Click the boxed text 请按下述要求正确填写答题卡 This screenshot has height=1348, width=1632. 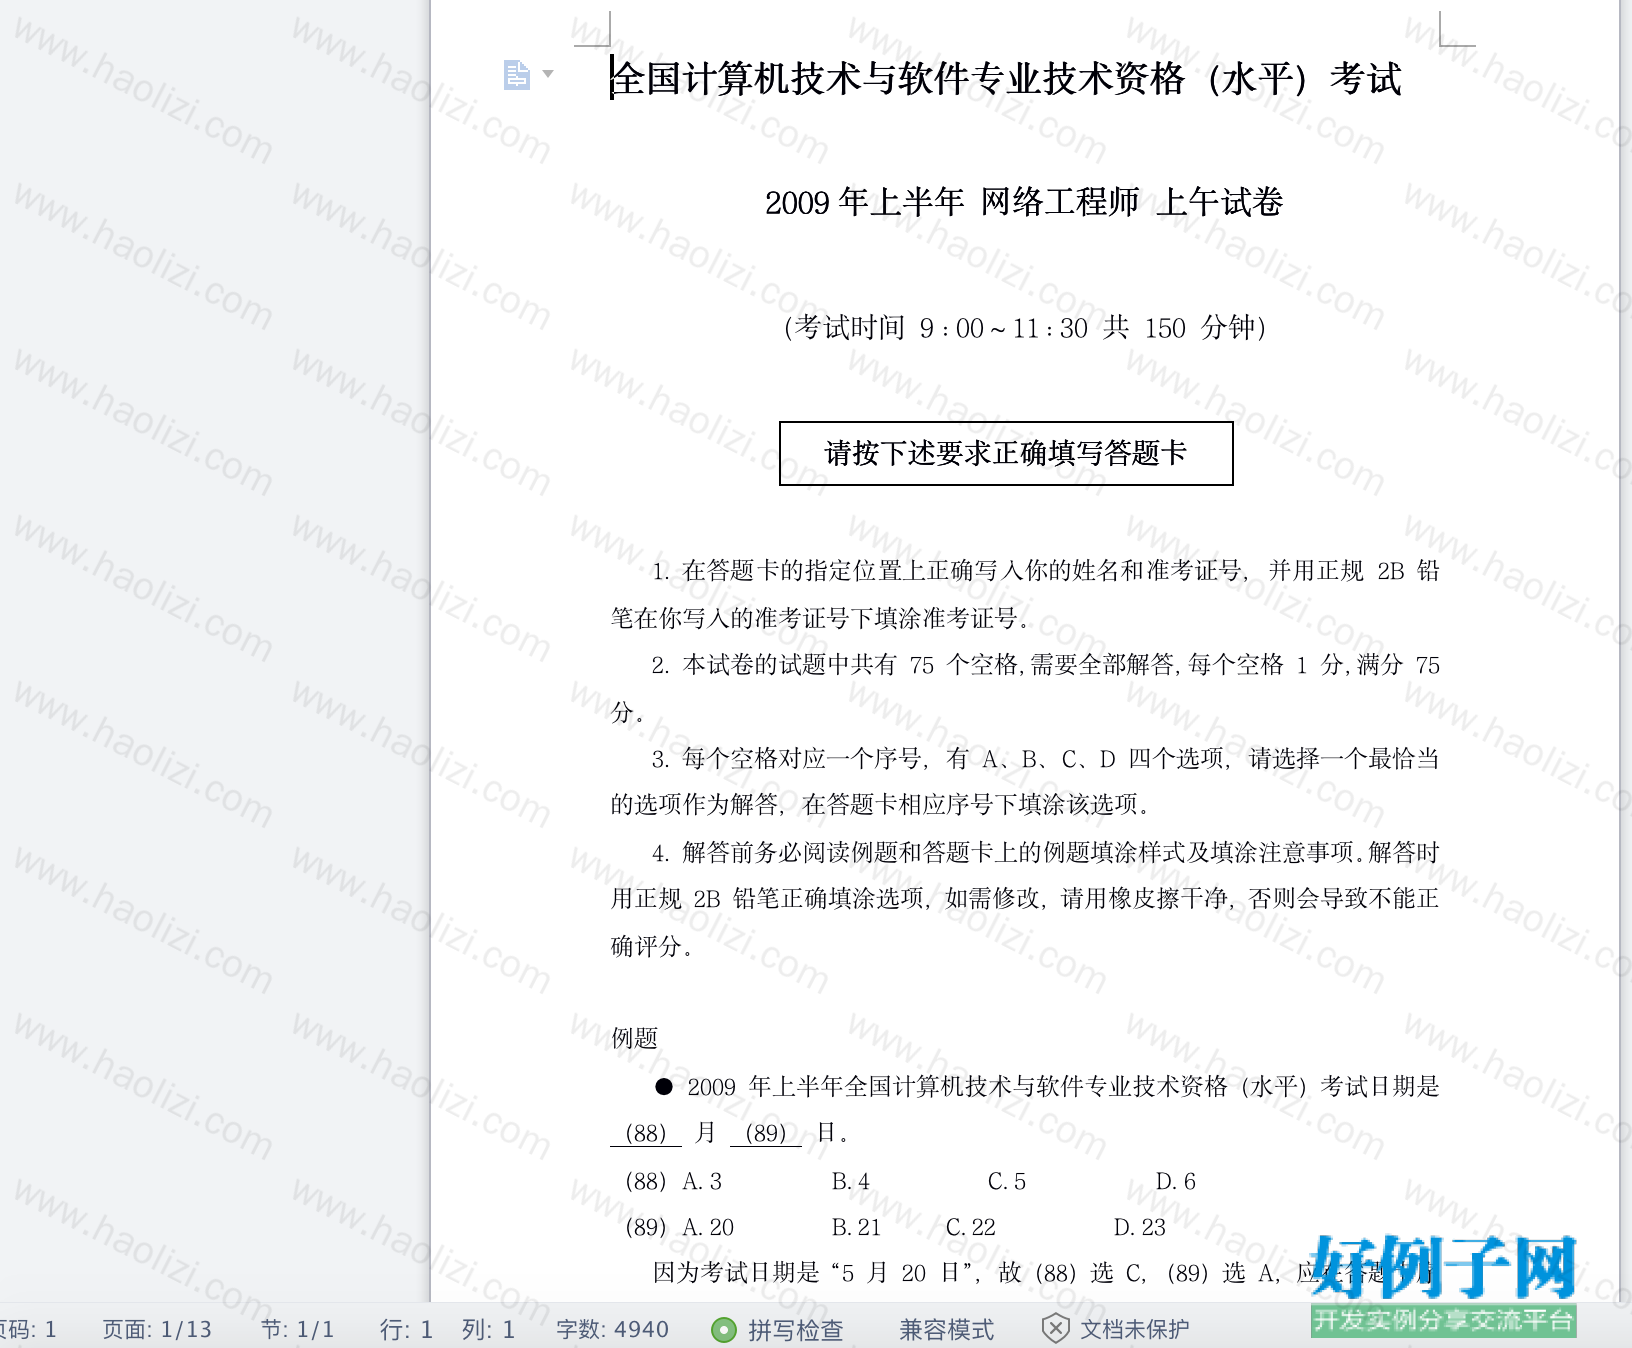coord(1005,453)
